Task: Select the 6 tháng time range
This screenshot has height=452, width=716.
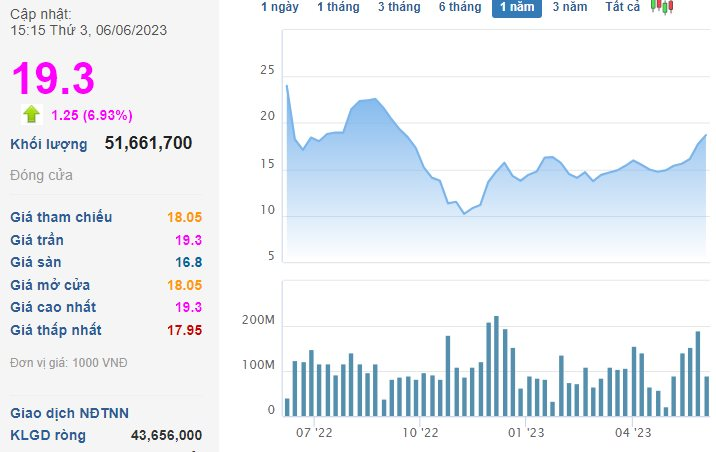Action: (460, 7)
